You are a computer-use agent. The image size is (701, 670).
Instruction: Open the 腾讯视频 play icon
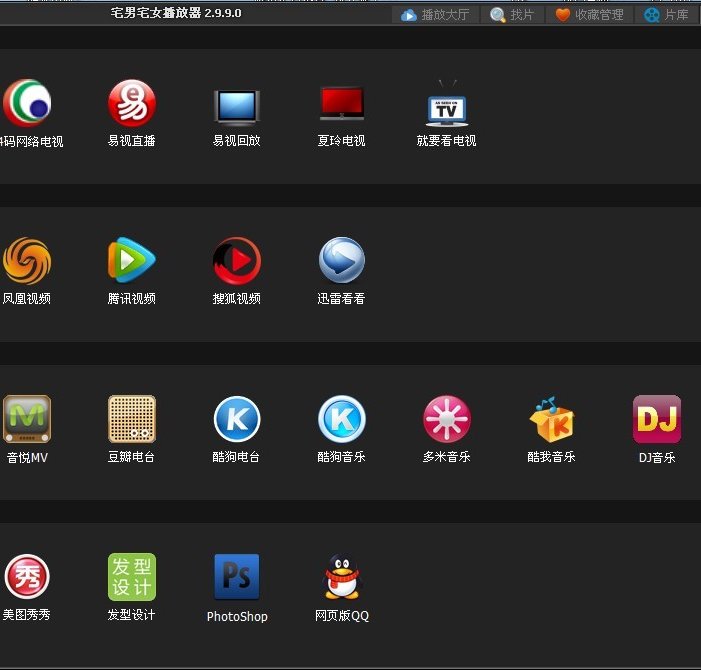132,260
